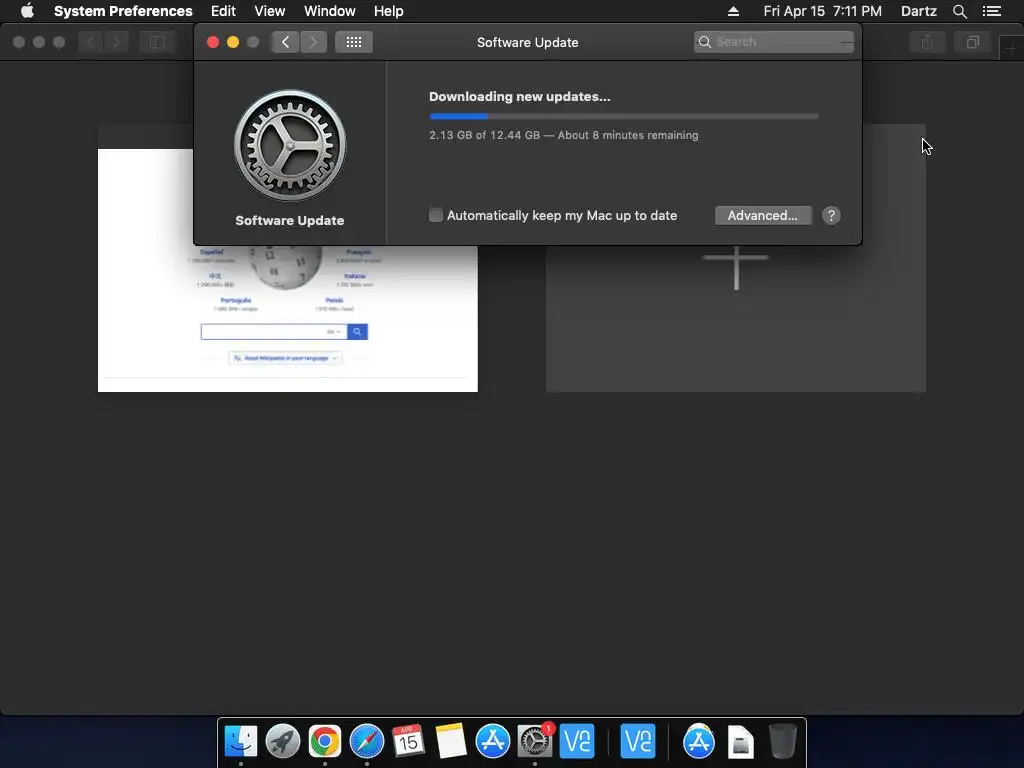Image resolution: width=1024 pixels, height=768 pixels.
Task: Click Safari window's share toolbar icon
Action: [x=927, y=42]
